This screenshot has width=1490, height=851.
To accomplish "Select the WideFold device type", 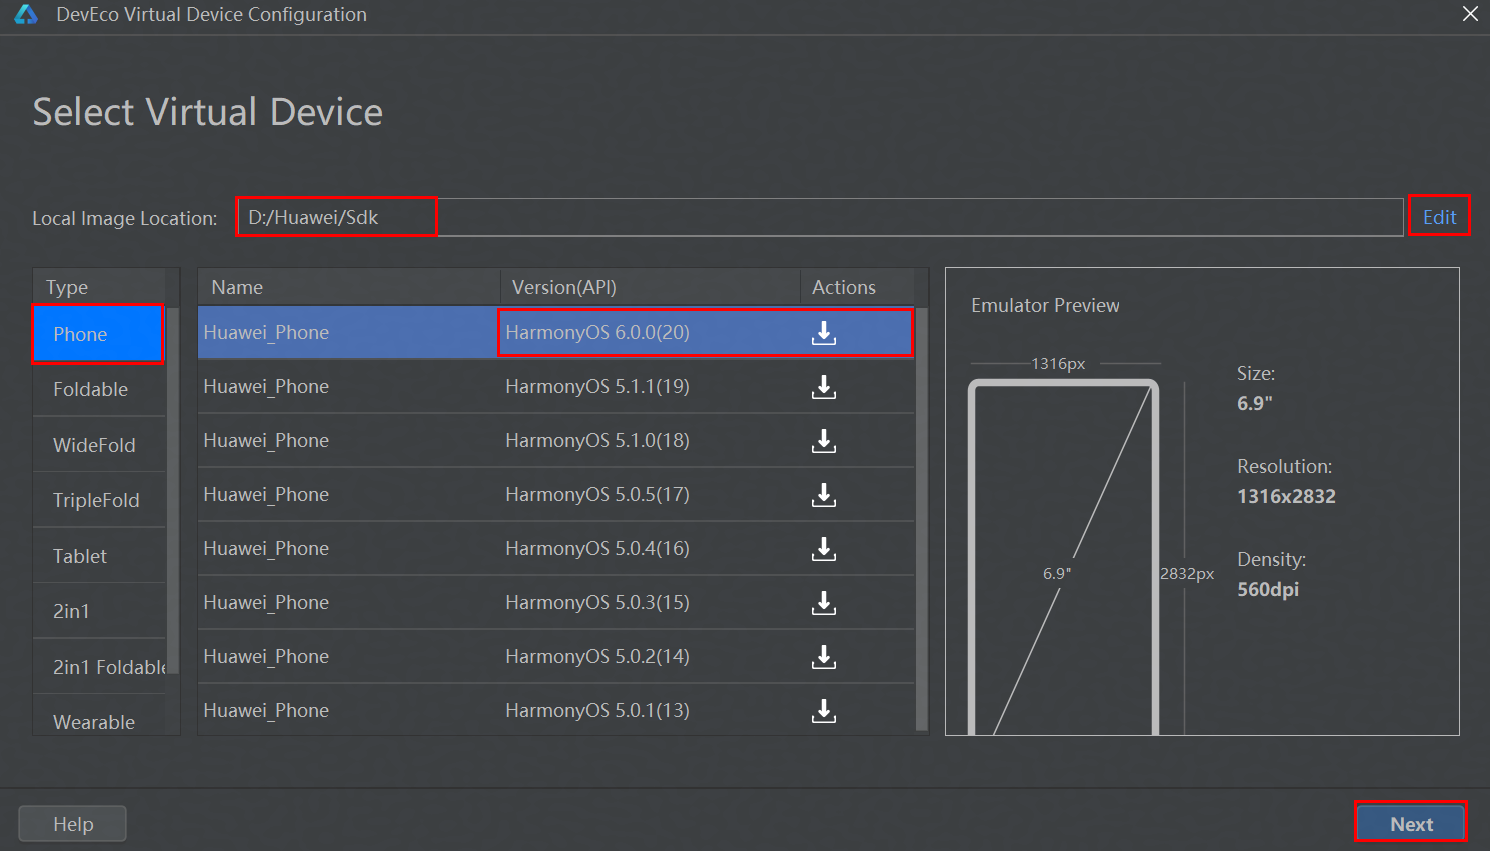I will 99,445.
